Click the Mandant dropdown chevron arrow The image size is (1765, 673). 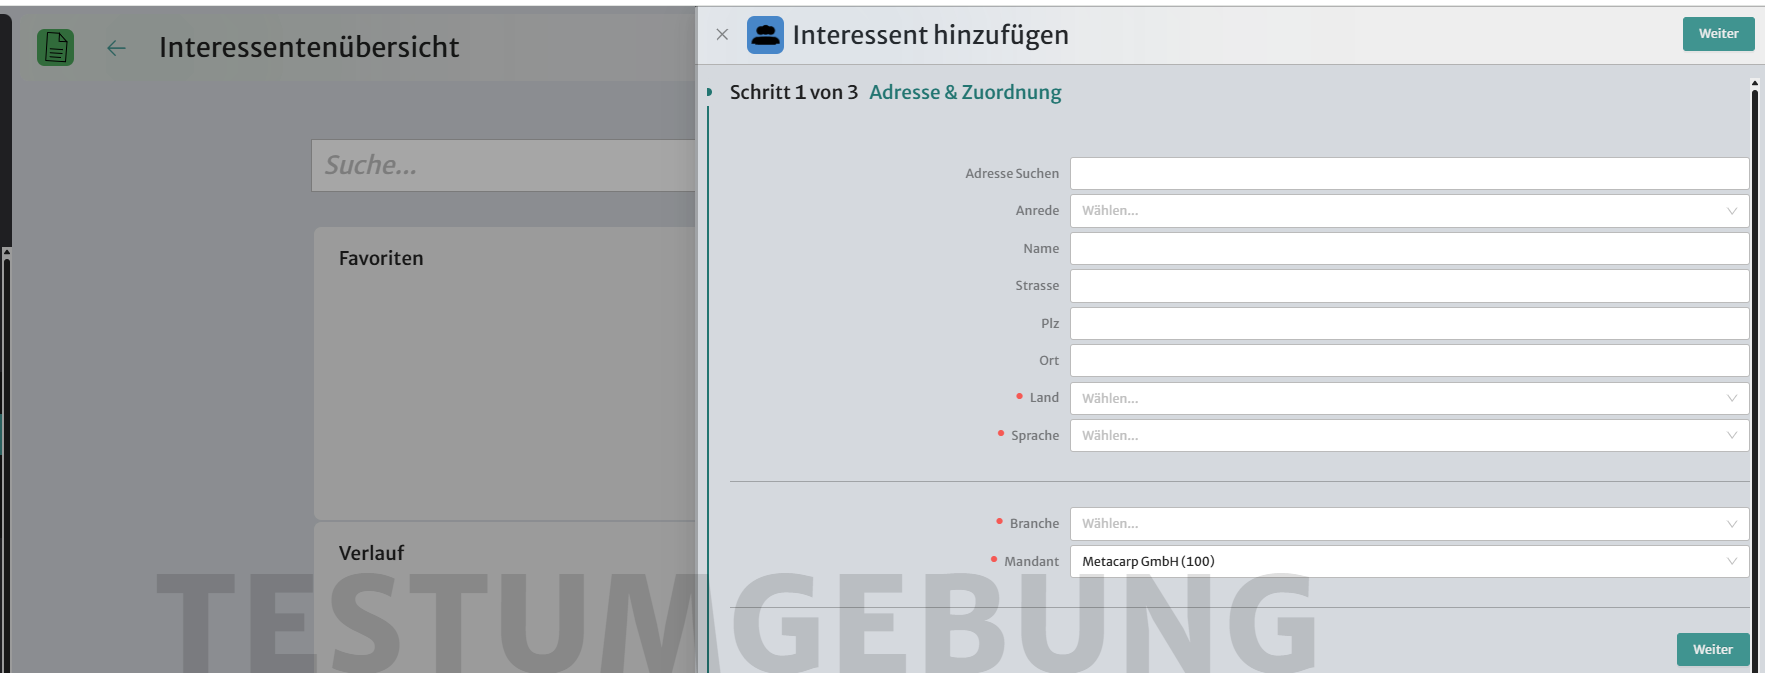click(x=1731, y=561)
